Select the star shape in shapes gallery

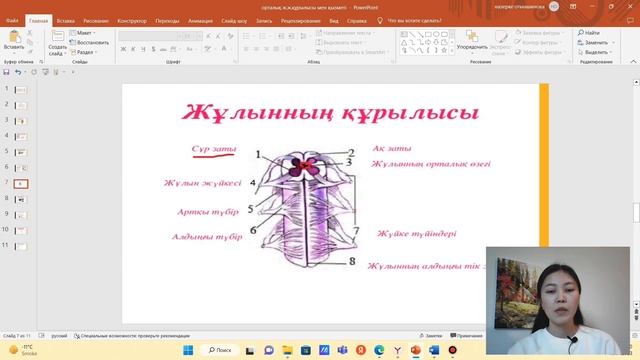click(444, 50)
